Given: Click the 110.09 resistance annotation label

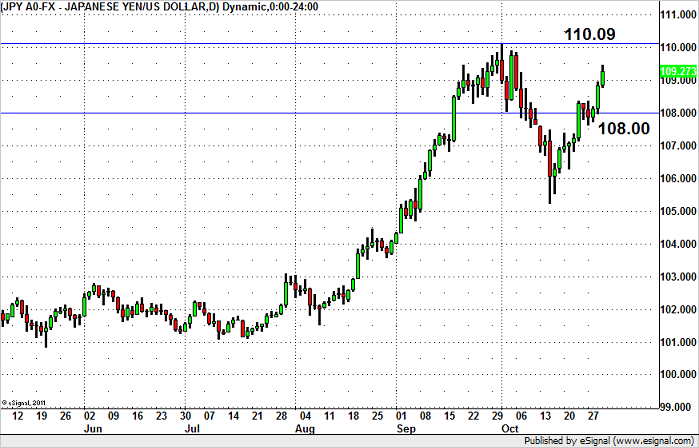Looking at the screenshot, I should [x=590, y=34].
